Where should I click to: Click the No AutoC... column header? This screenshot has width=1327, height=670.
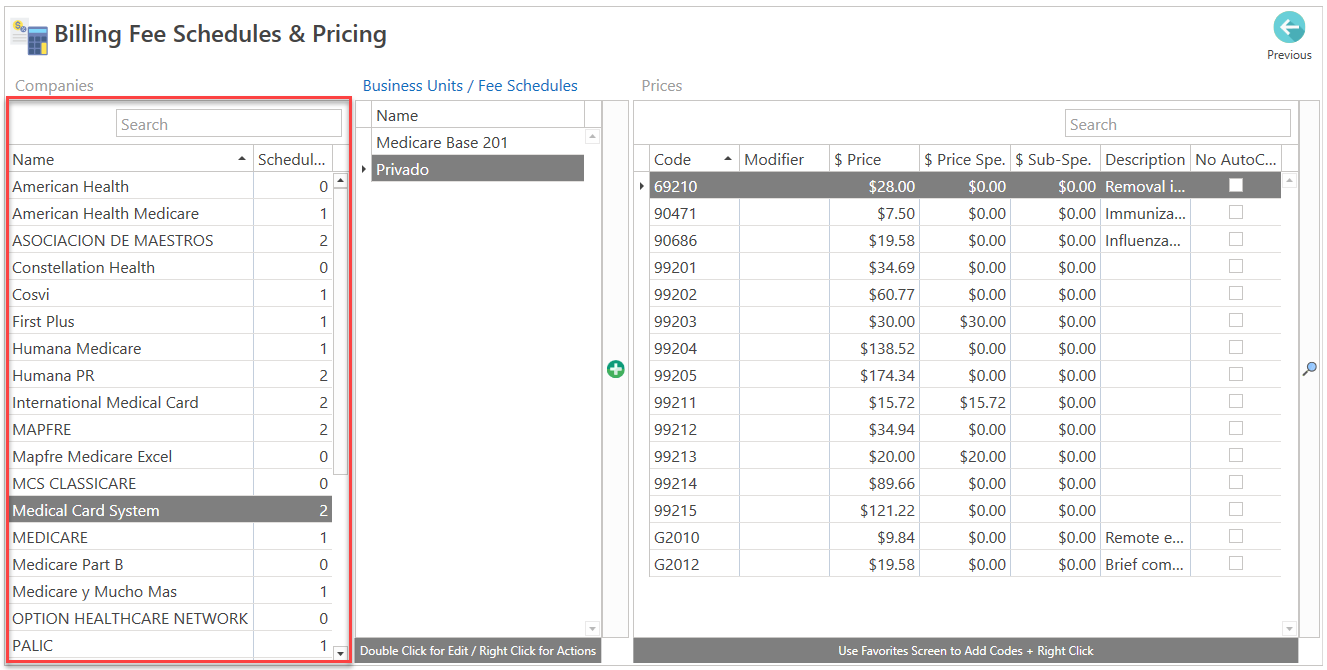[x=1236, y=159]
